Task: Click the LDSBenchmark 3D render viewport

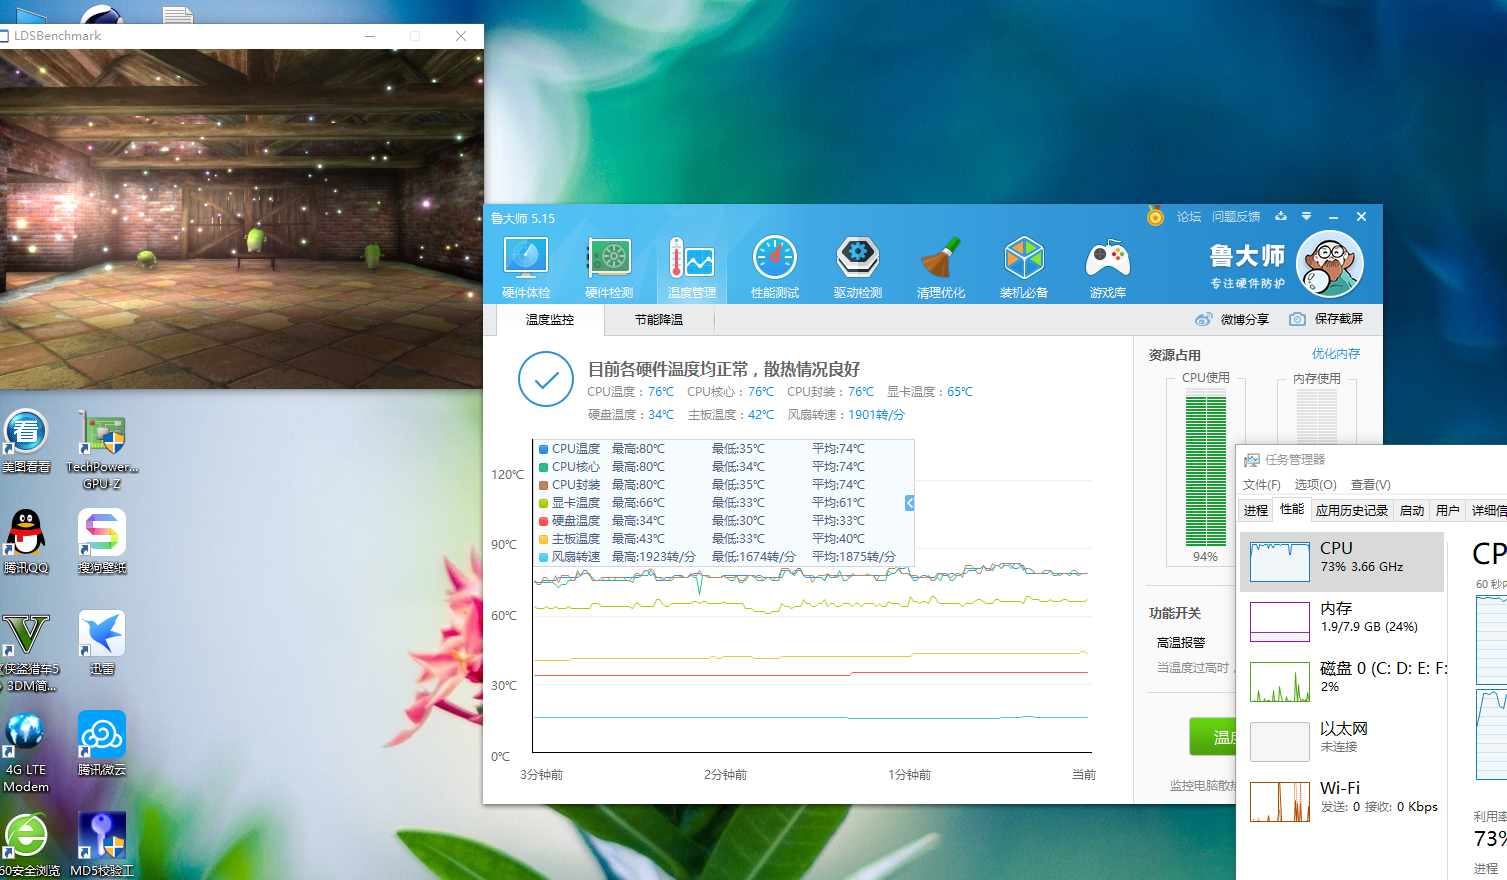Action: (241, 219)
